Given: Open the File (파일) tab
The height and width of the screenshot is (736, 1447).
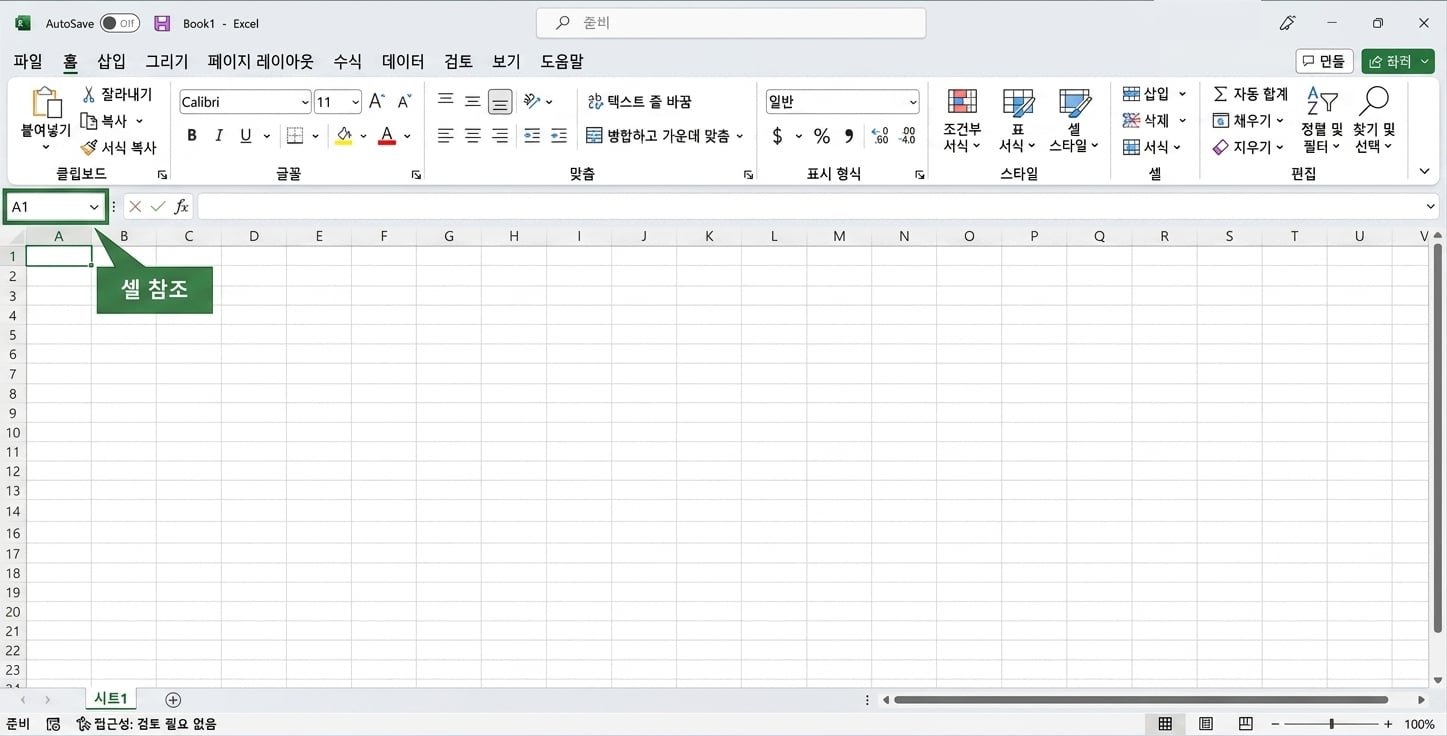Looking at the screenshot, I should tap(28, 62).
